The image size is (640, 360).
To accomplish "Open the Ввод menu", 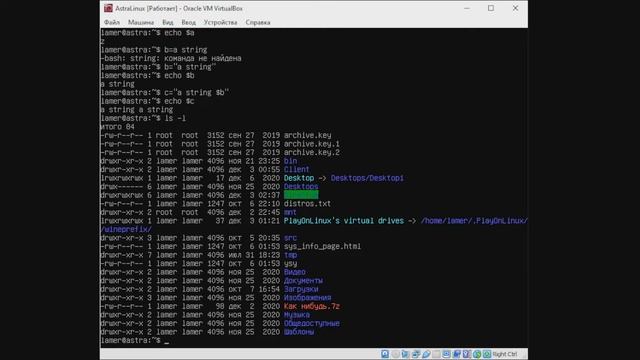I will [189, 22].
